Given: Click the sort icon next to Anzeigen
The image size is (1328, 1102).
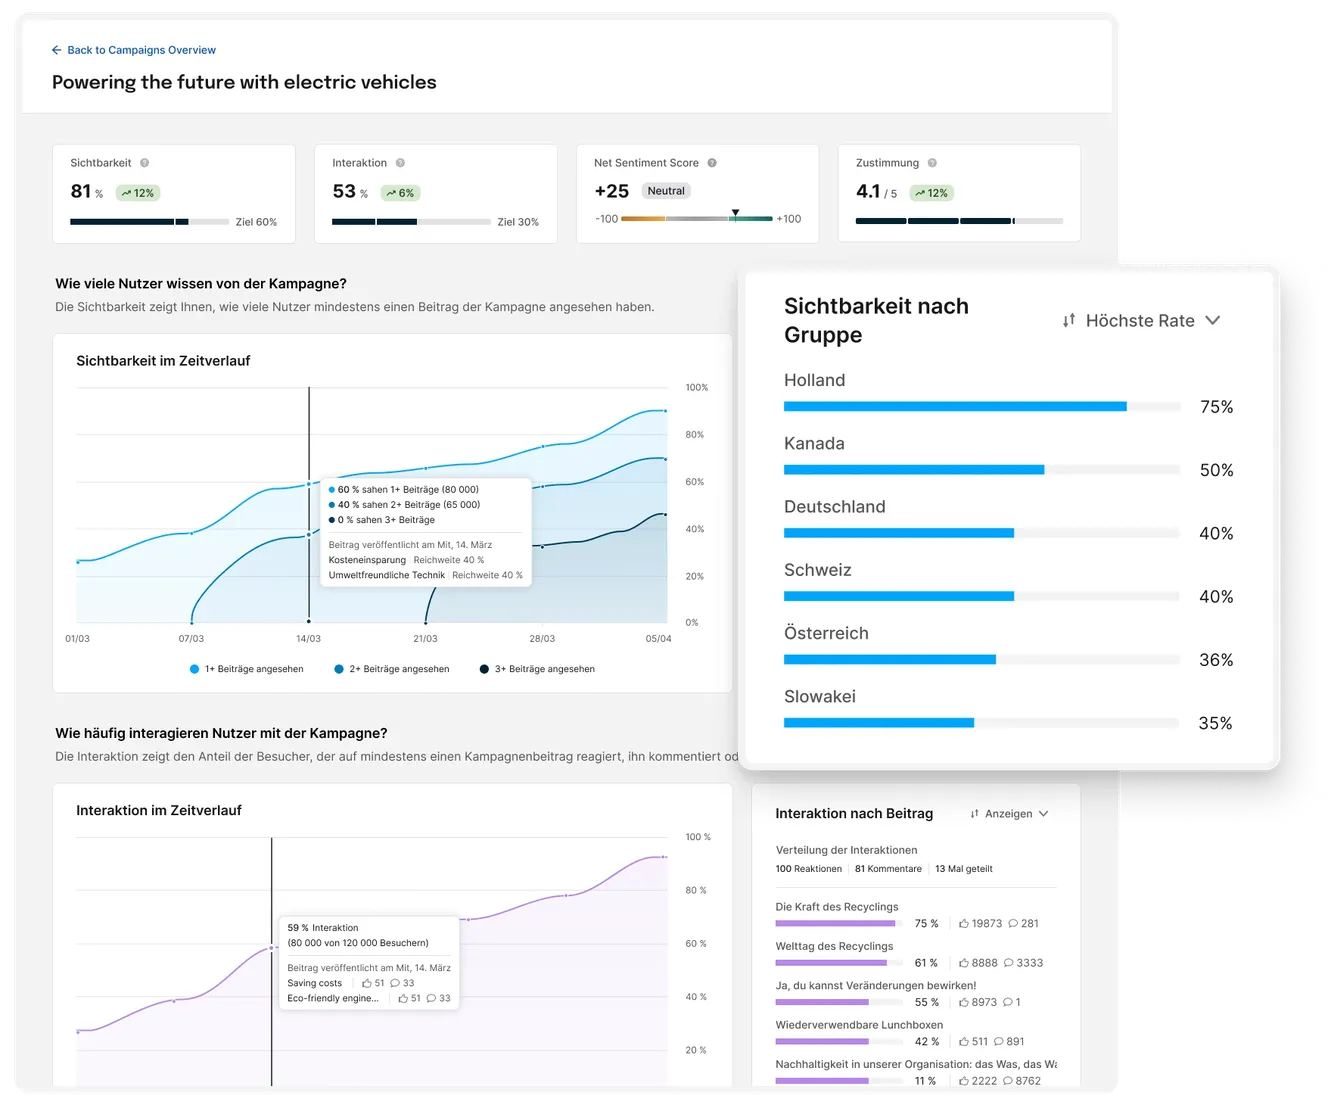Looking at the screenshot, I should coord(973,813).
